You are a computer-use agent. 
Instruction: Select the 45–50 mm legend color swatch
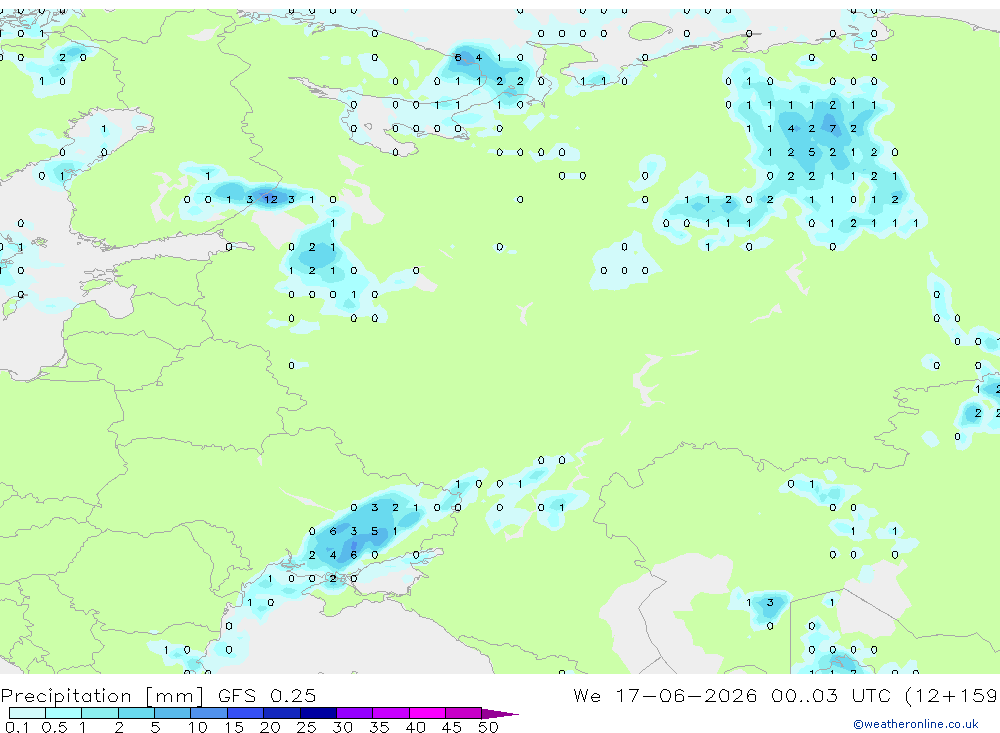[464, 713]
